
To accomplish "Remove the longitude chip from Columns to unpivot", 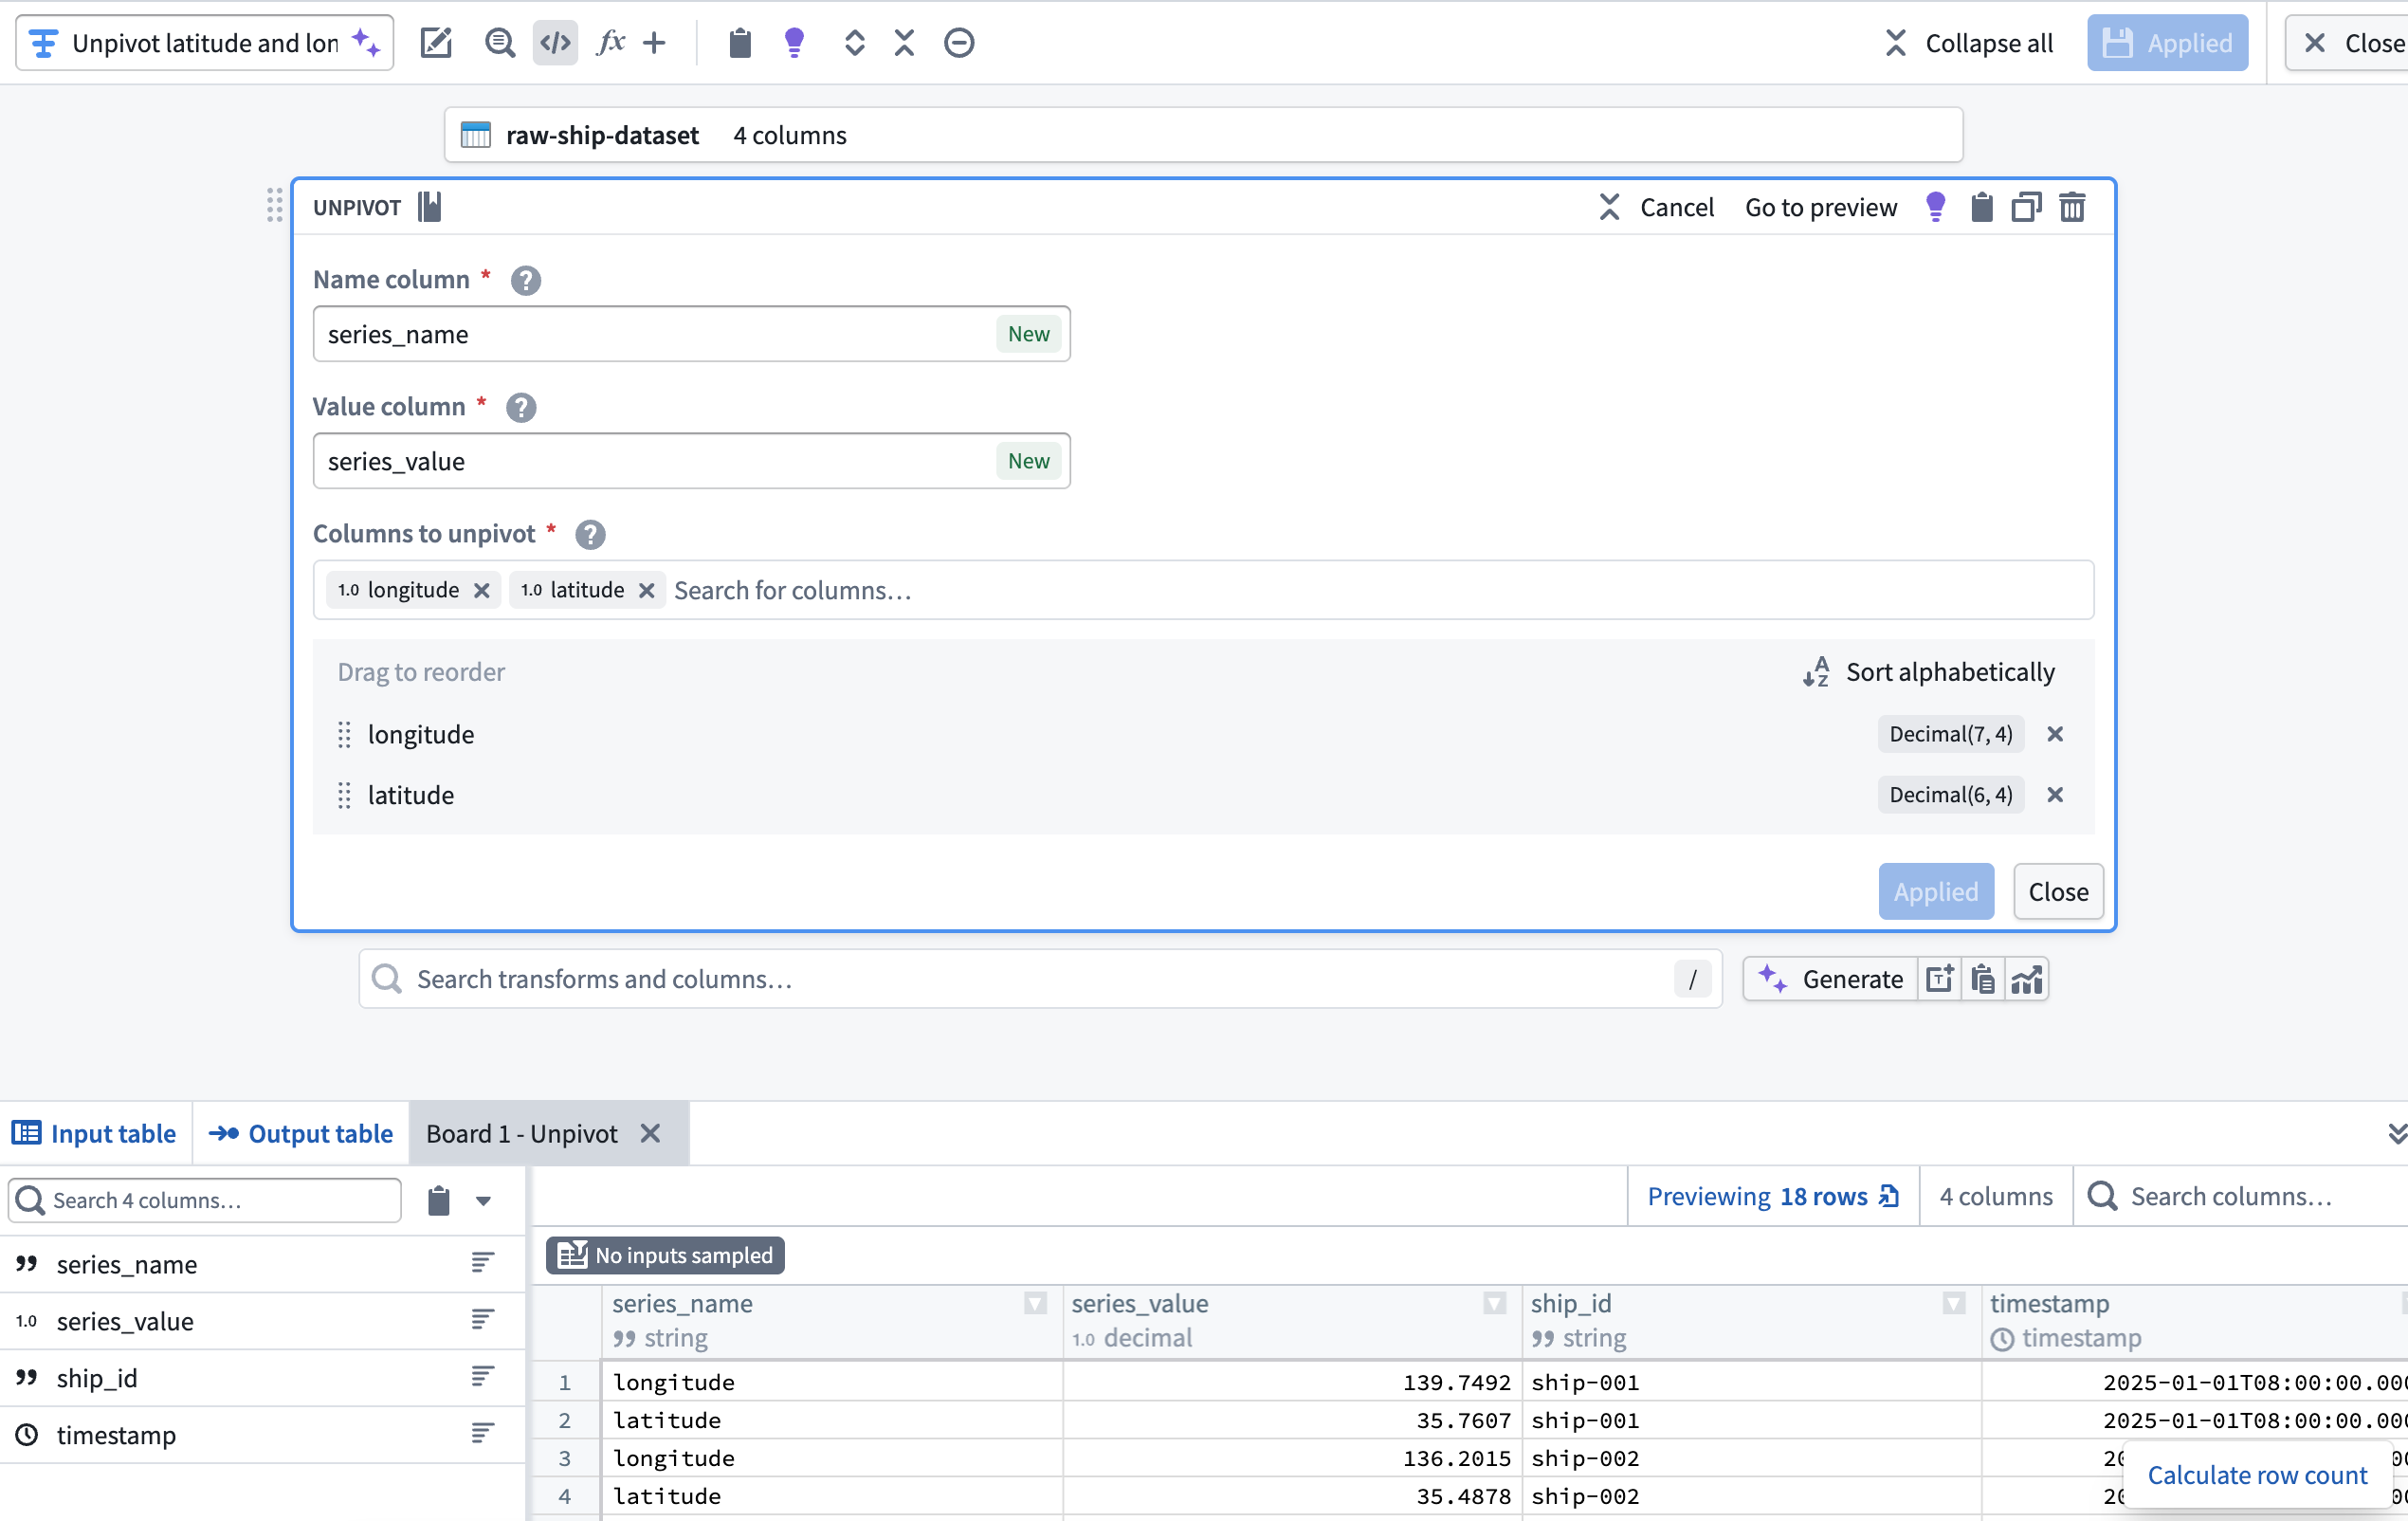I will tap(481, 589).
